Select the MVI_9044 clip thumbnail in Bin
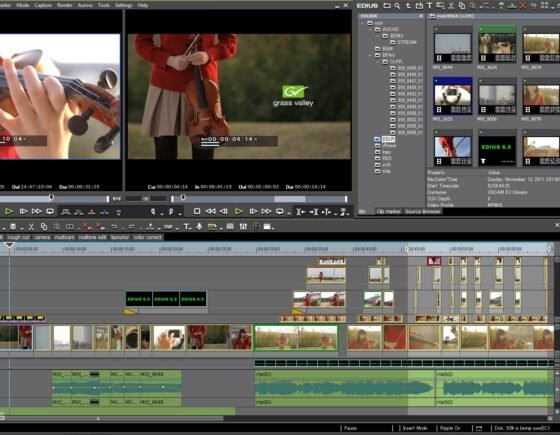 pos(452,44)
